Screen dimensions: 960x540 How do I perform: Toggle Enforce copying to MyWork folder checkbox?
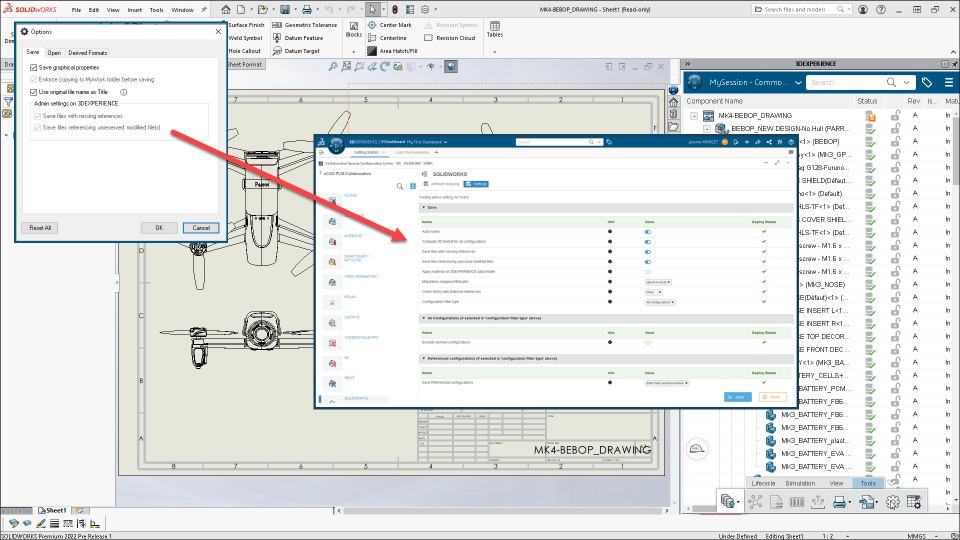pyautogui.click(x=34, y=80)
